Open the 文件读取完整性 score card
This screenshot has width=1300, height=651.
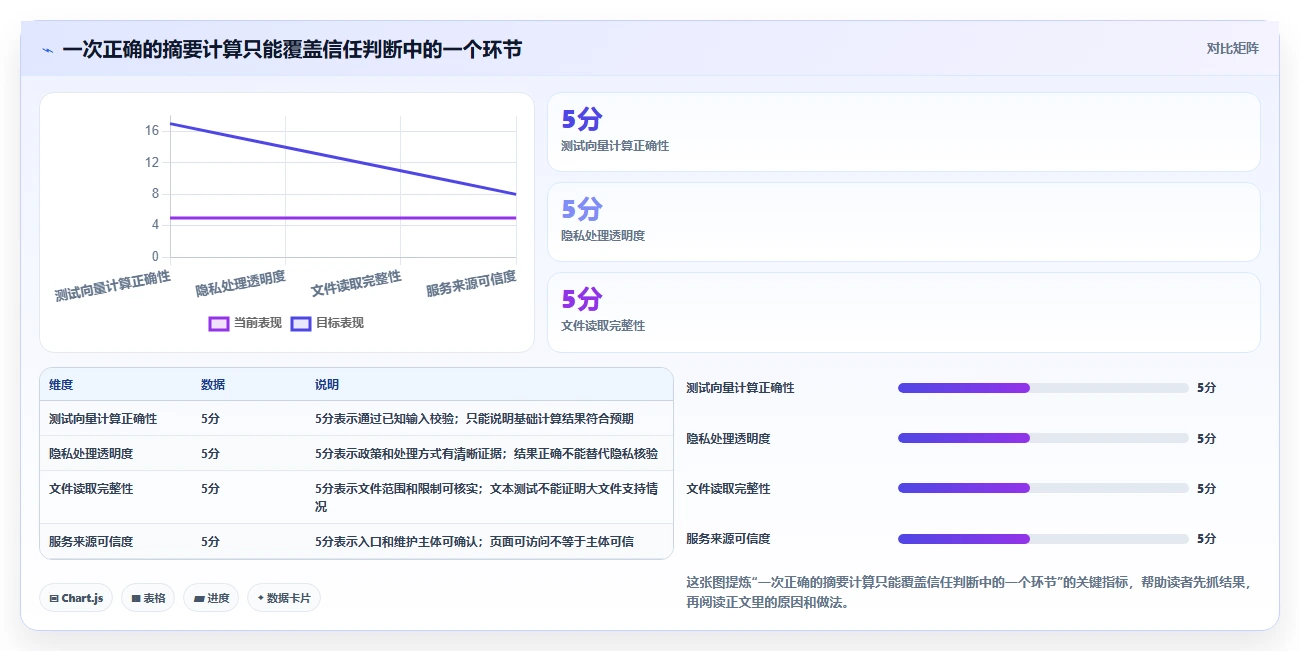tap(903, 312)
